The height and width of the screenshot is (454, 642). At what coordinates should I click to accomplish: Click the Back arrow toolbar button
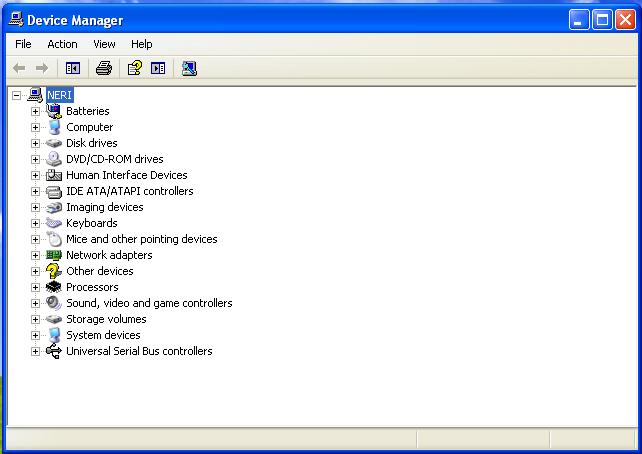pyautogui.click(x=19, y=68)
